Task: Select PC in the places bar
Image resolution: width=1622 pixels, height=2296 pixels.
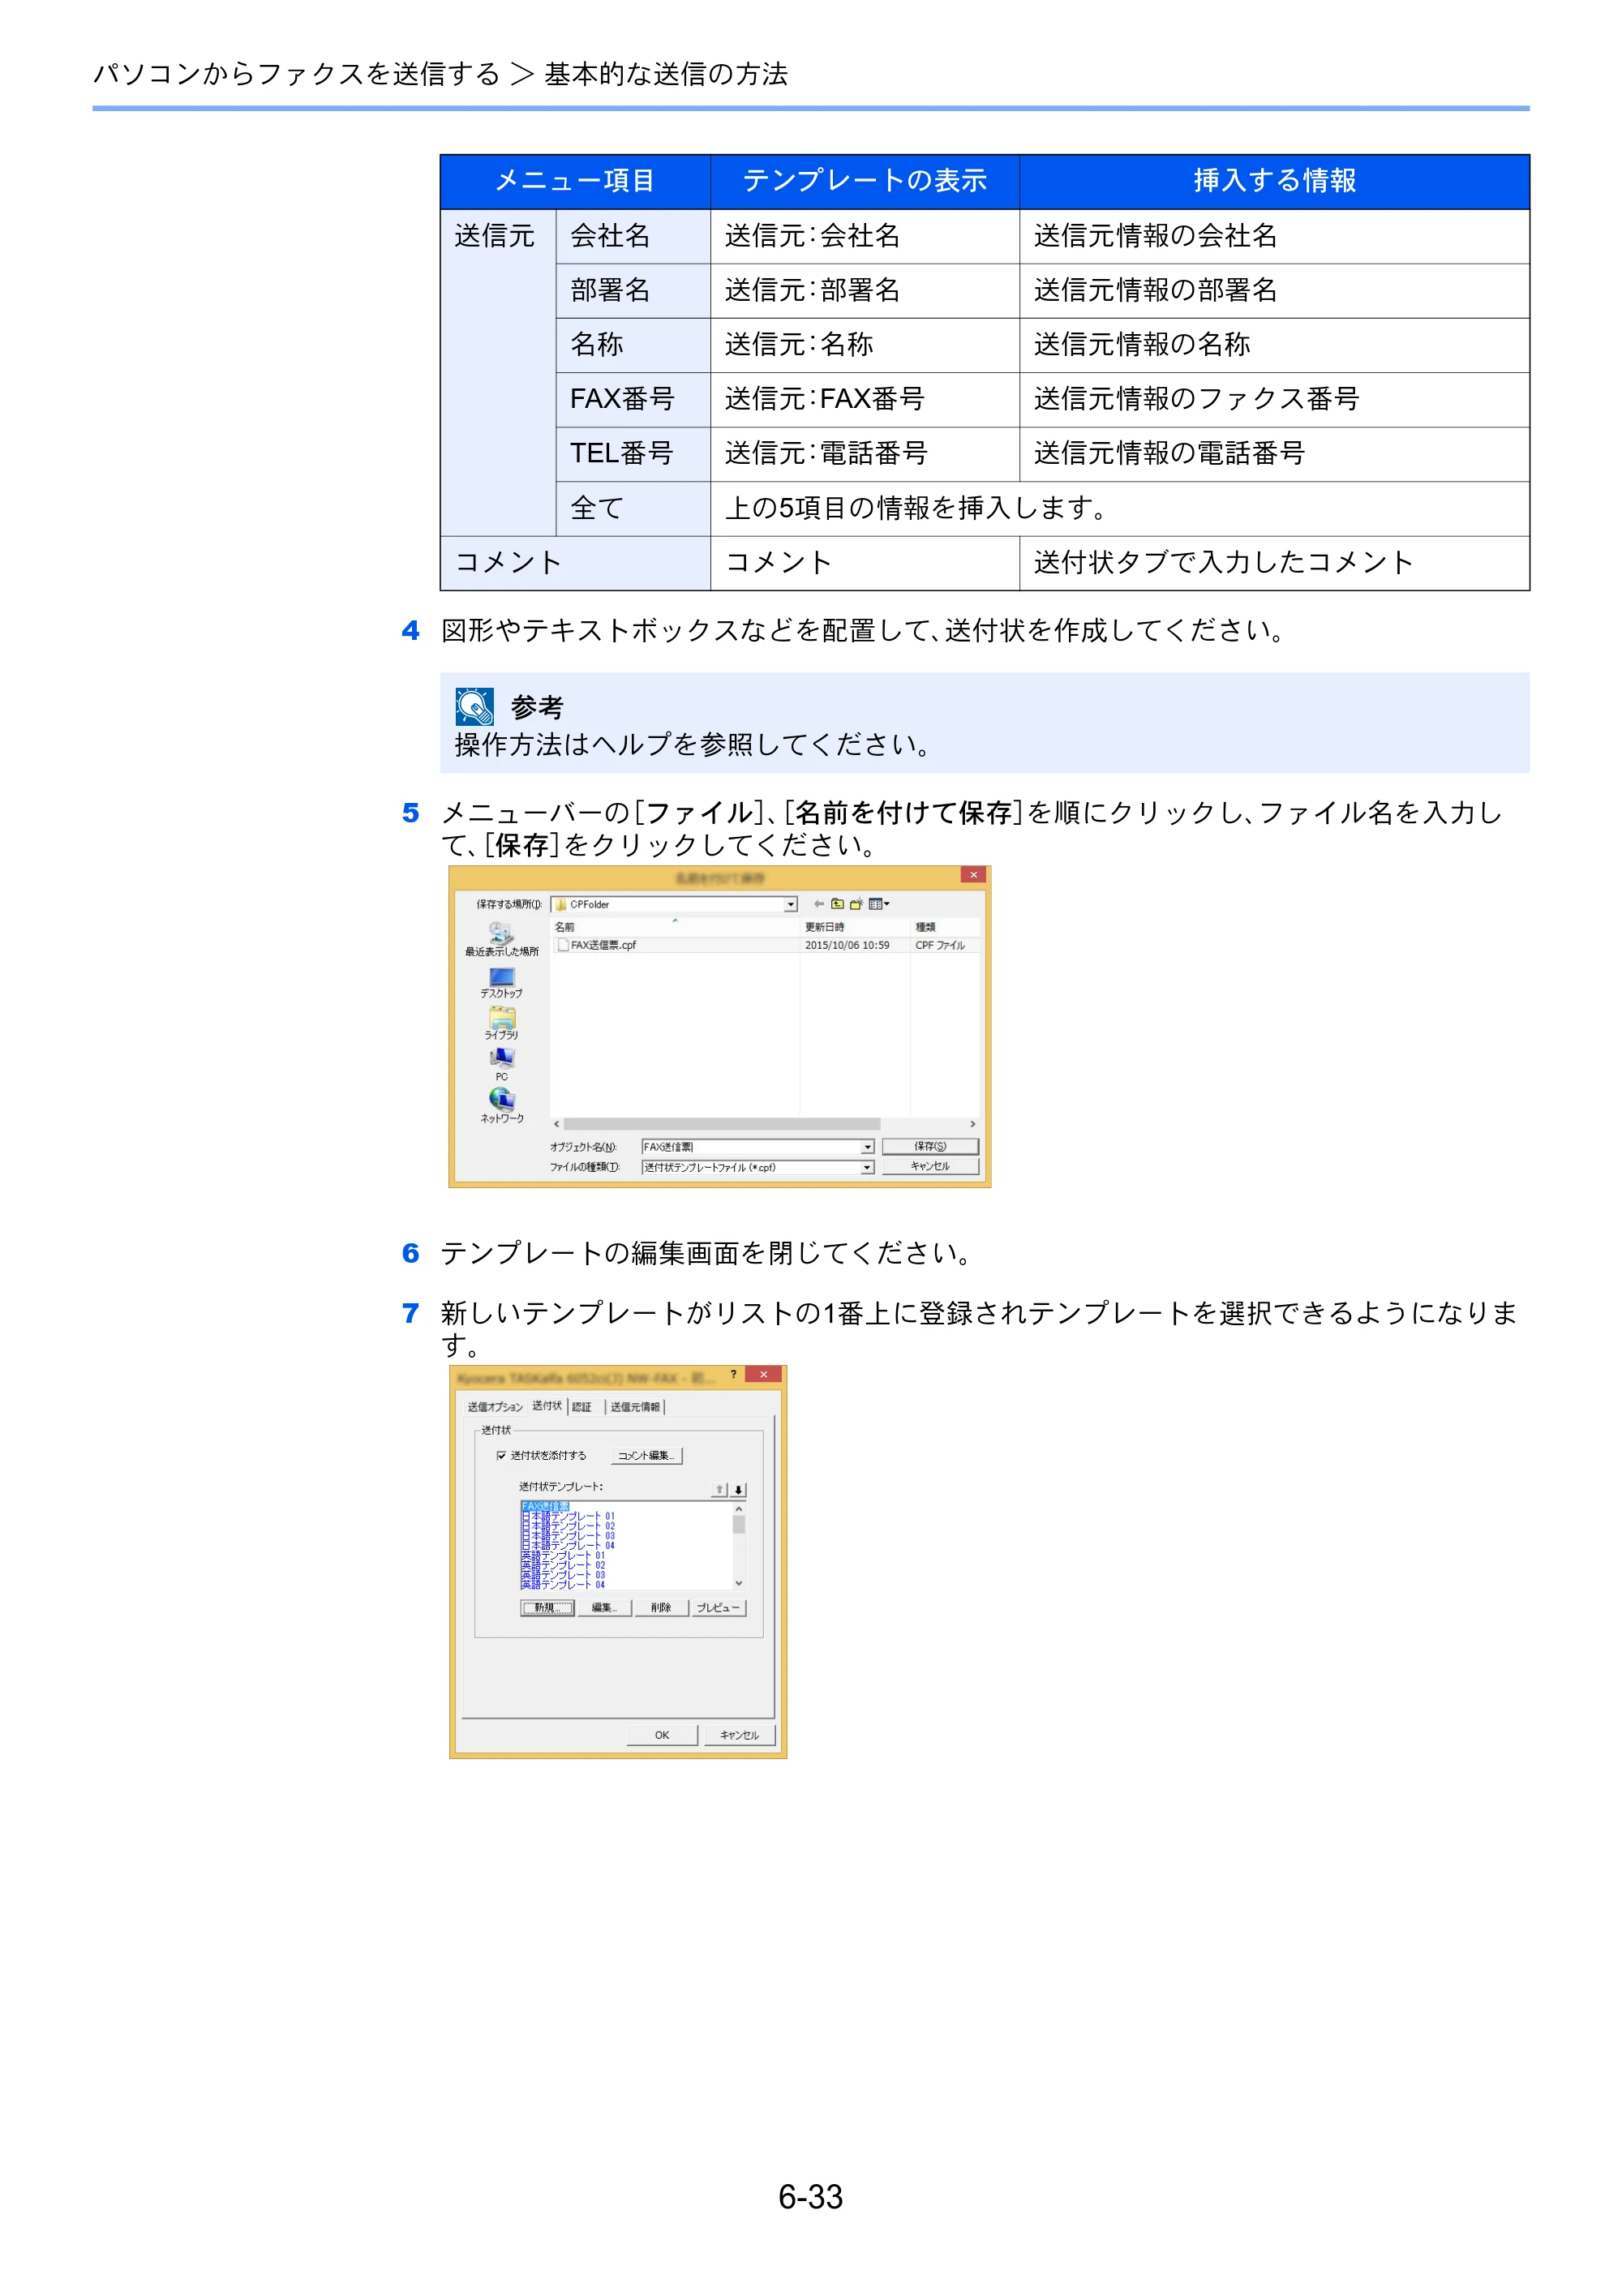Action: (x=501, y=1065)
